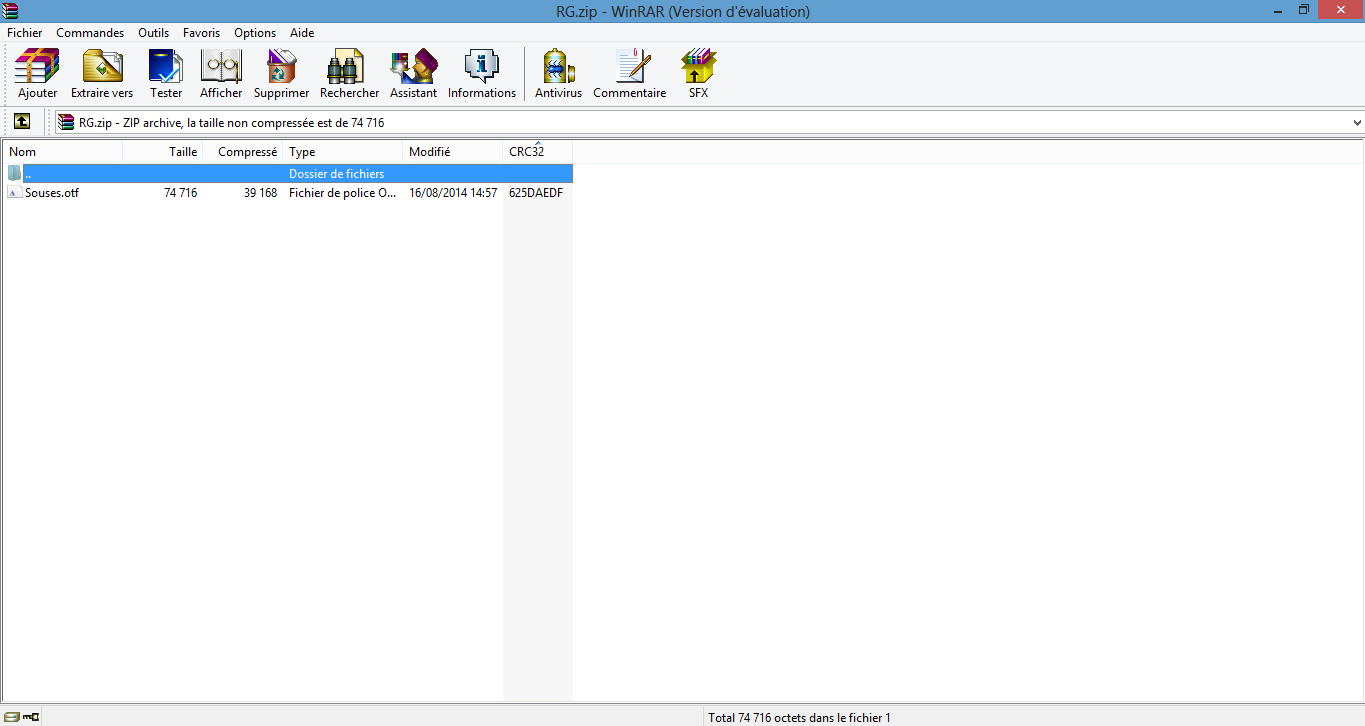Select the '..' parent folder row
The height and width of the screenshot is (726, 1365).
click(288, 173)
